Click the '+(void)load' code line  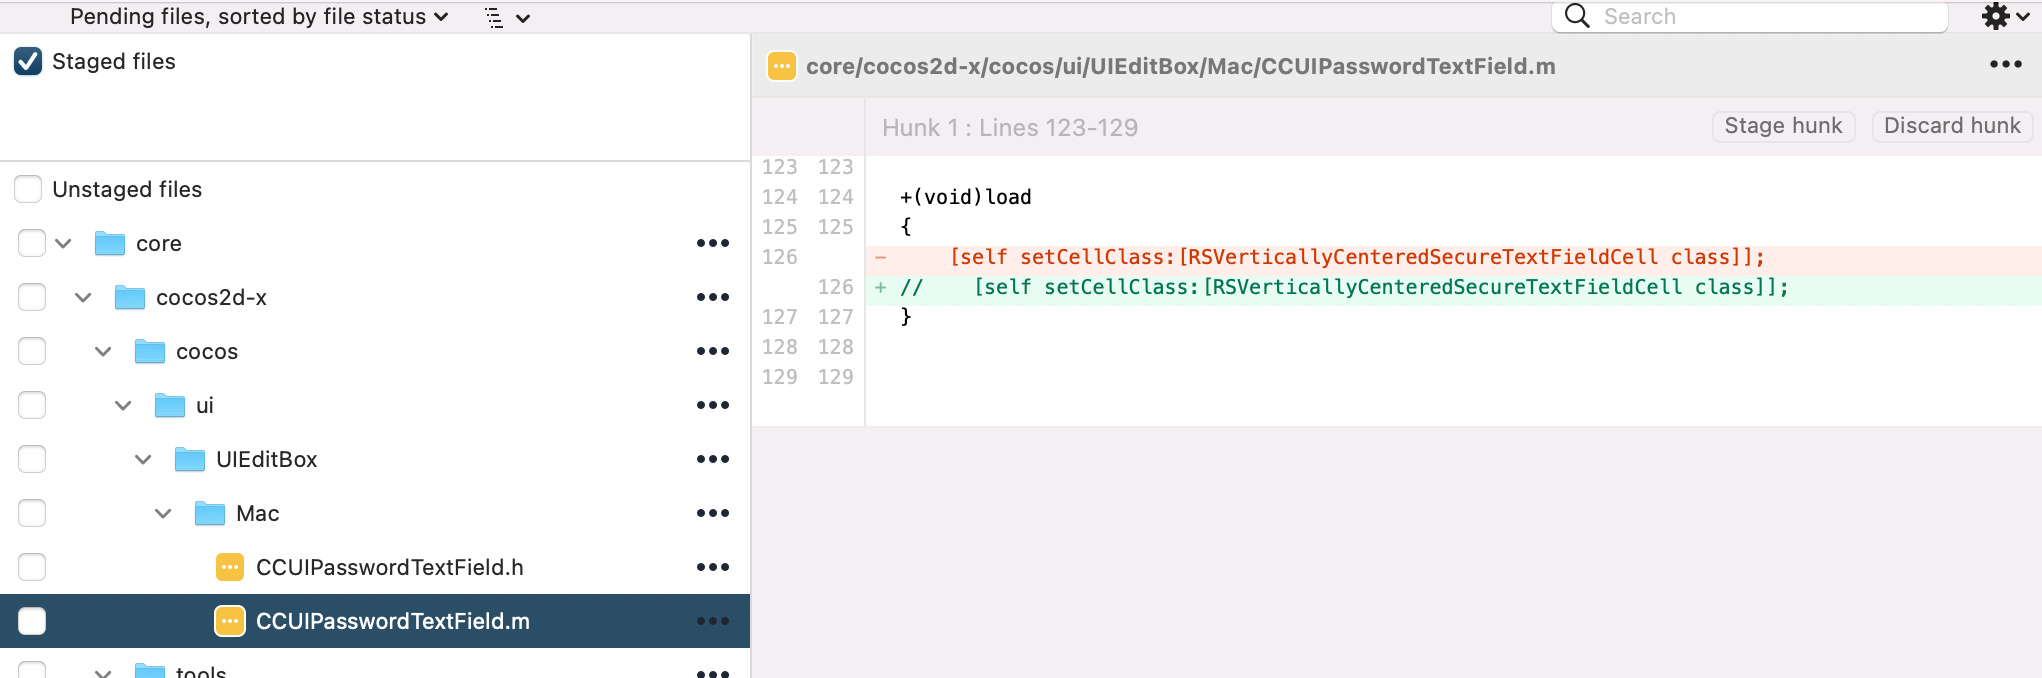(x=965, y=197)
